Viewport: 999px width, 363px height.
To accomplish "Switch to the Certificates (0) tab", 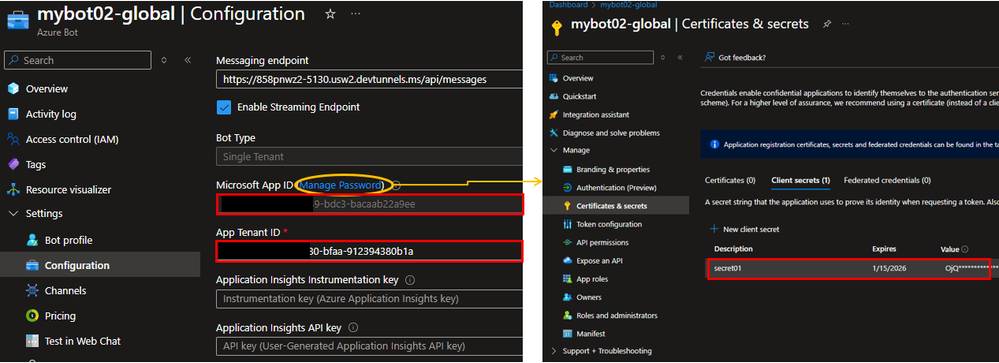I will point(730,180).
